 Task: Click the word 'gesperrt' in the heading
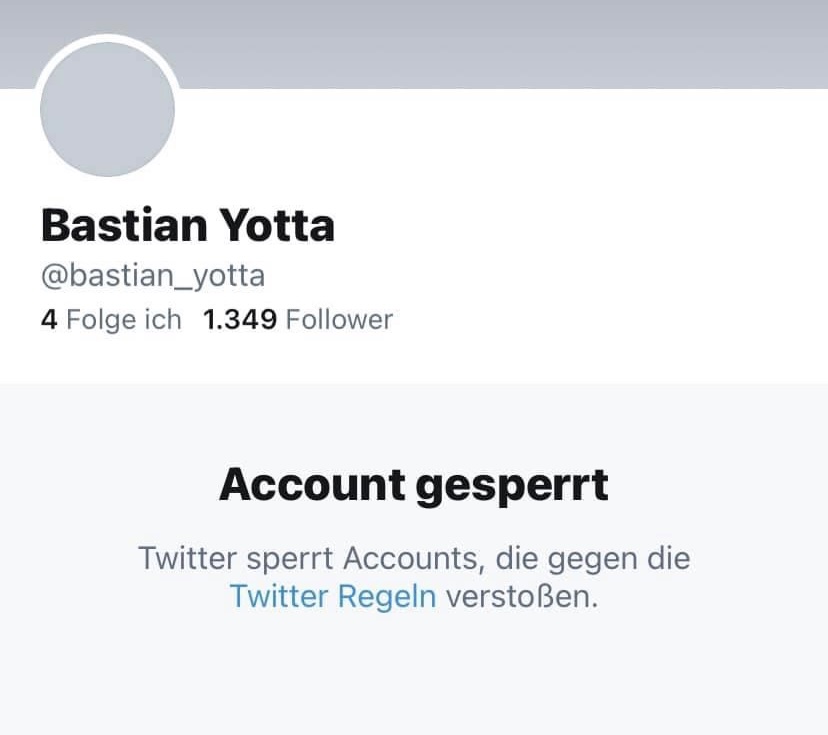click(511, 485)
